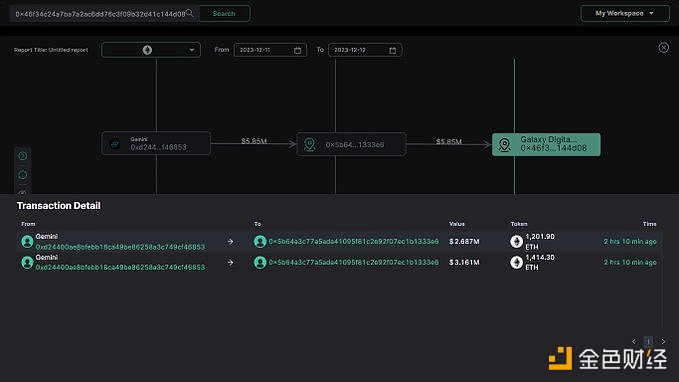679x382 pixels.
Task: Click the Gemini avatar in the $3.161M row
Action: pyautogui.click(x=27, y=262)
